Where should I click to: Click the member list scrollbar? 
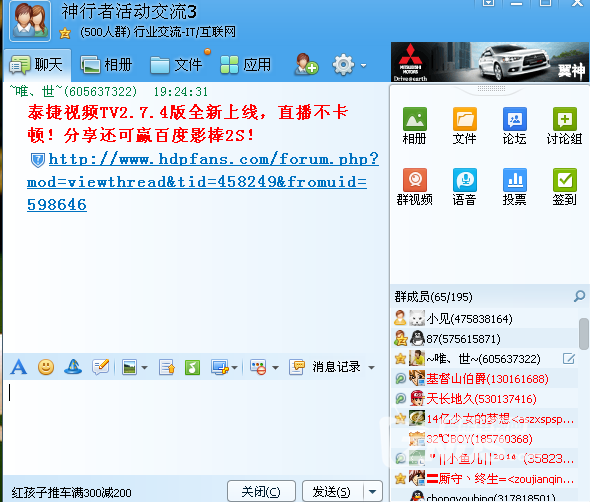point(584,334)
